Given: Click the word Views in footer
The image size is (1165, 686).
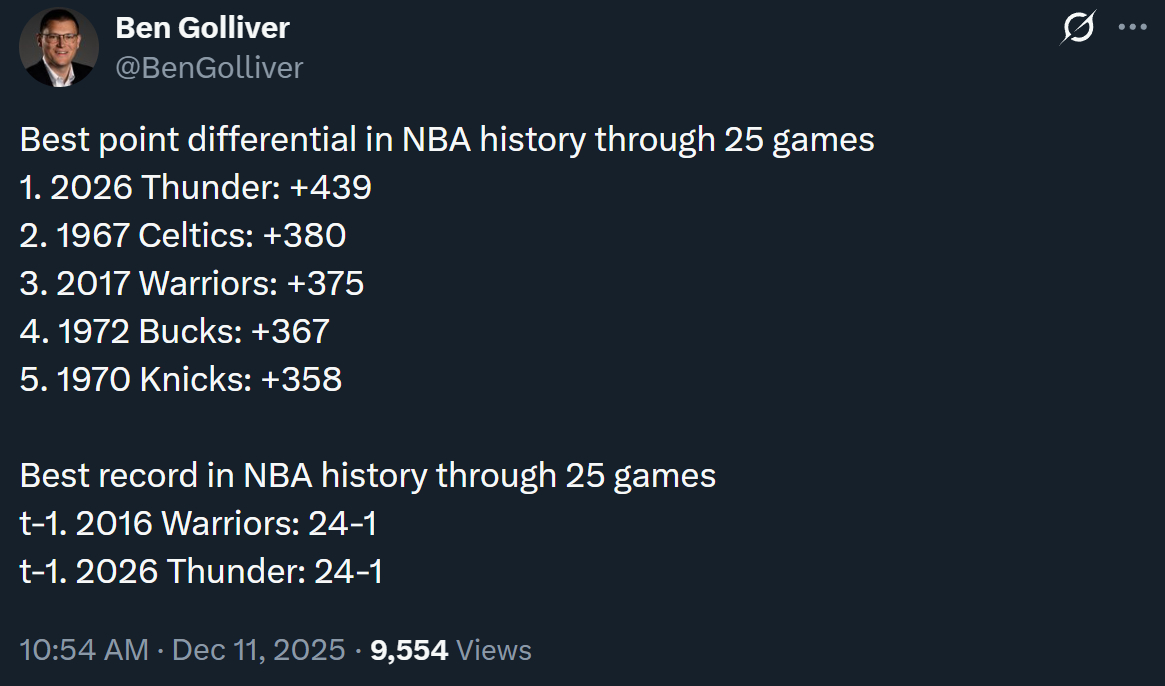Looking at the screenshot, I should [494, 650].
